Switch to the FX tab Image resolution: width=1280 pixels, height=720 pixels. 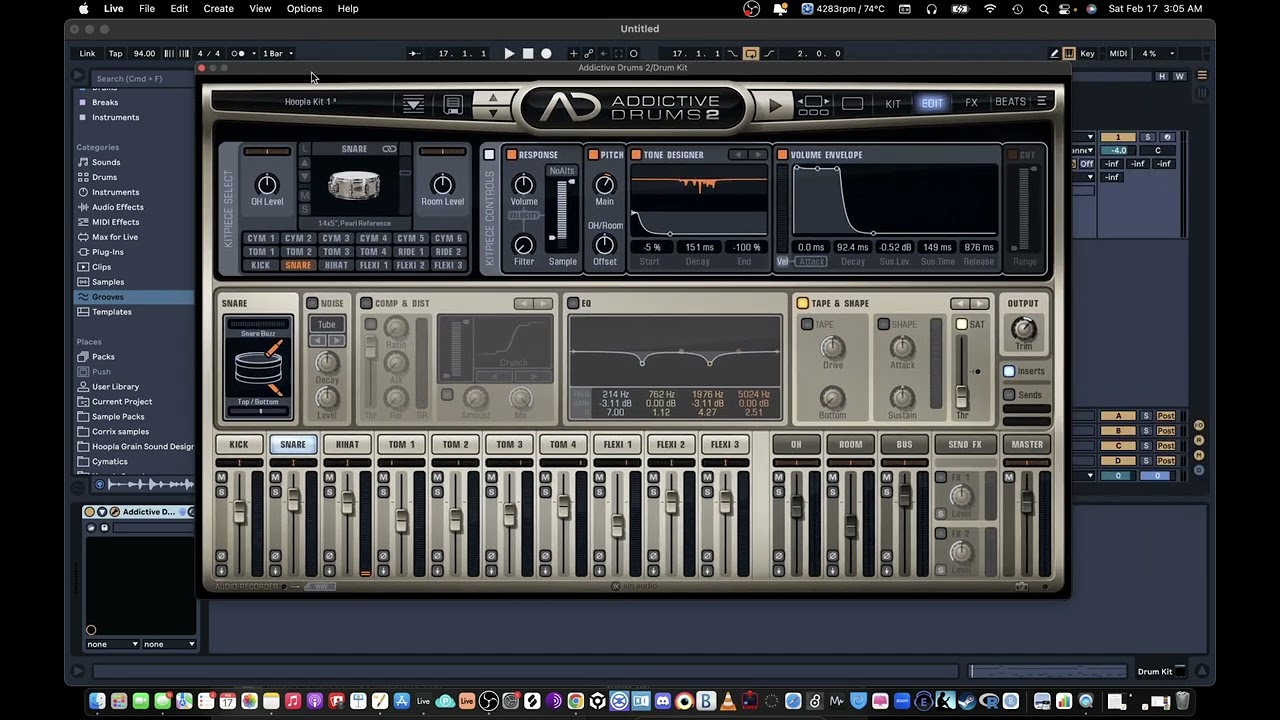pos(971,103)
